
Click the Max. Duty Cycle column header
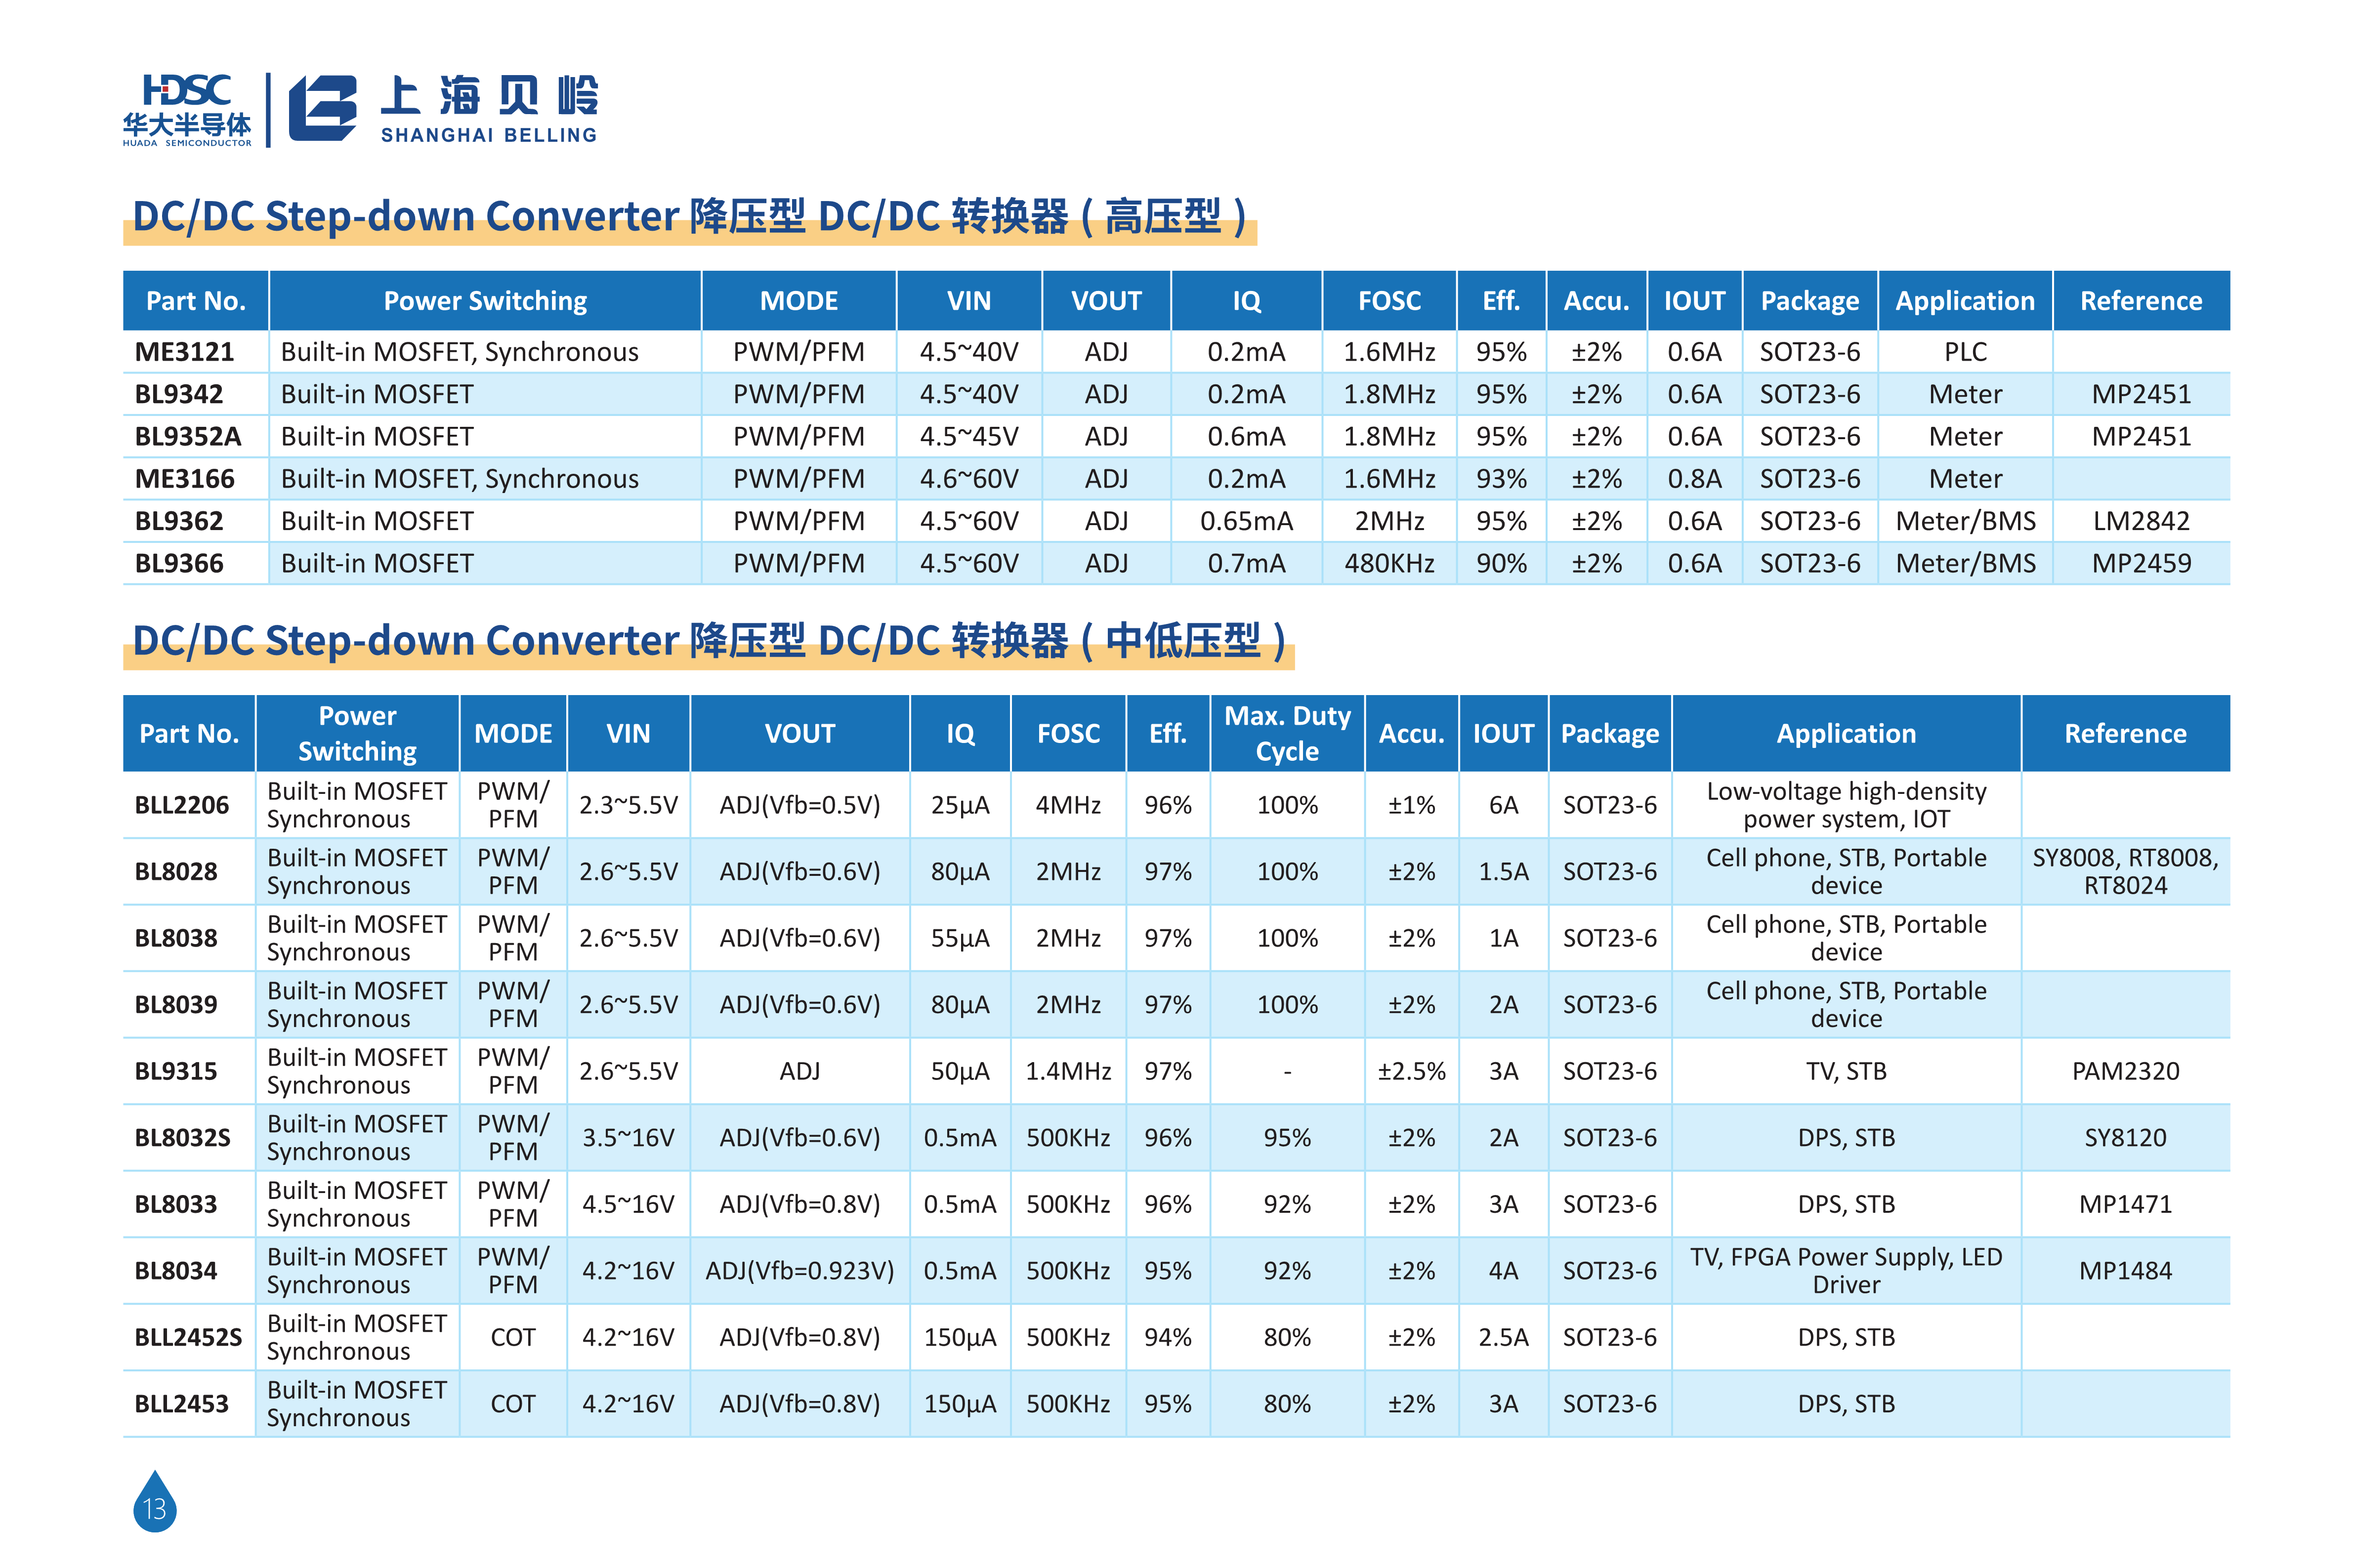1287,733
